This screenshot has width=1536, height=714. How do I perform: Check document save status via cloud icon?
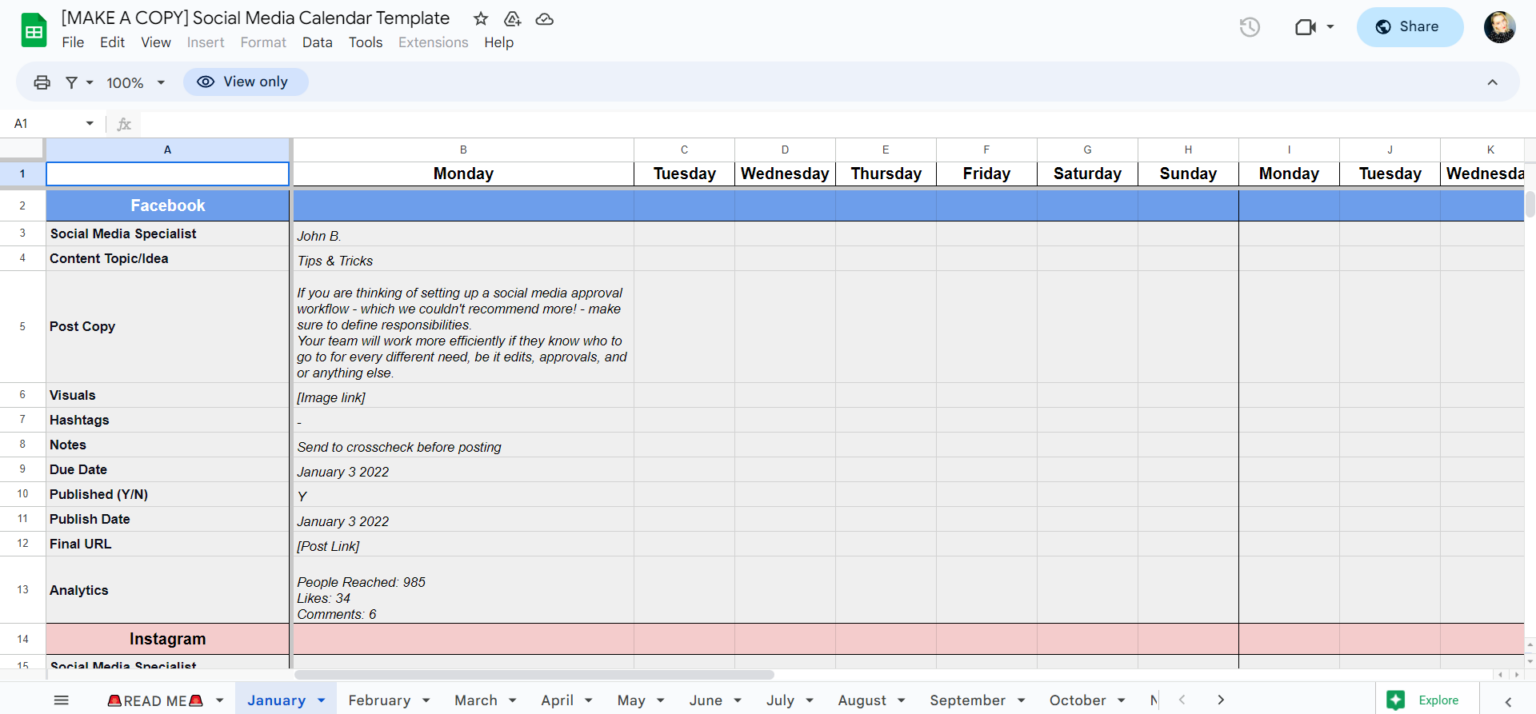tap(544, 18)
